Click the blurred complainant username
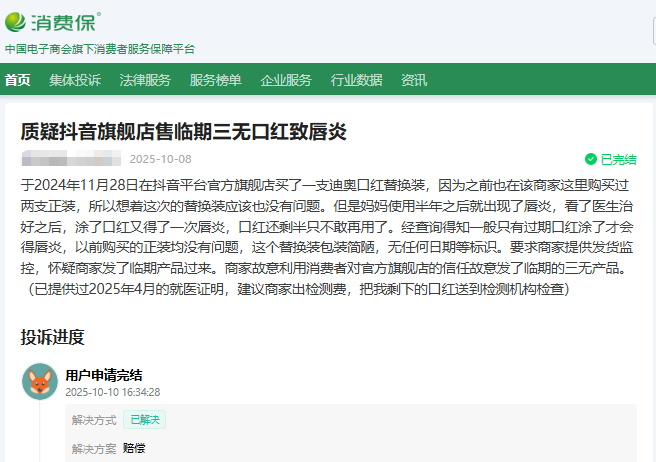656x462 pixels. pos(70,159)
